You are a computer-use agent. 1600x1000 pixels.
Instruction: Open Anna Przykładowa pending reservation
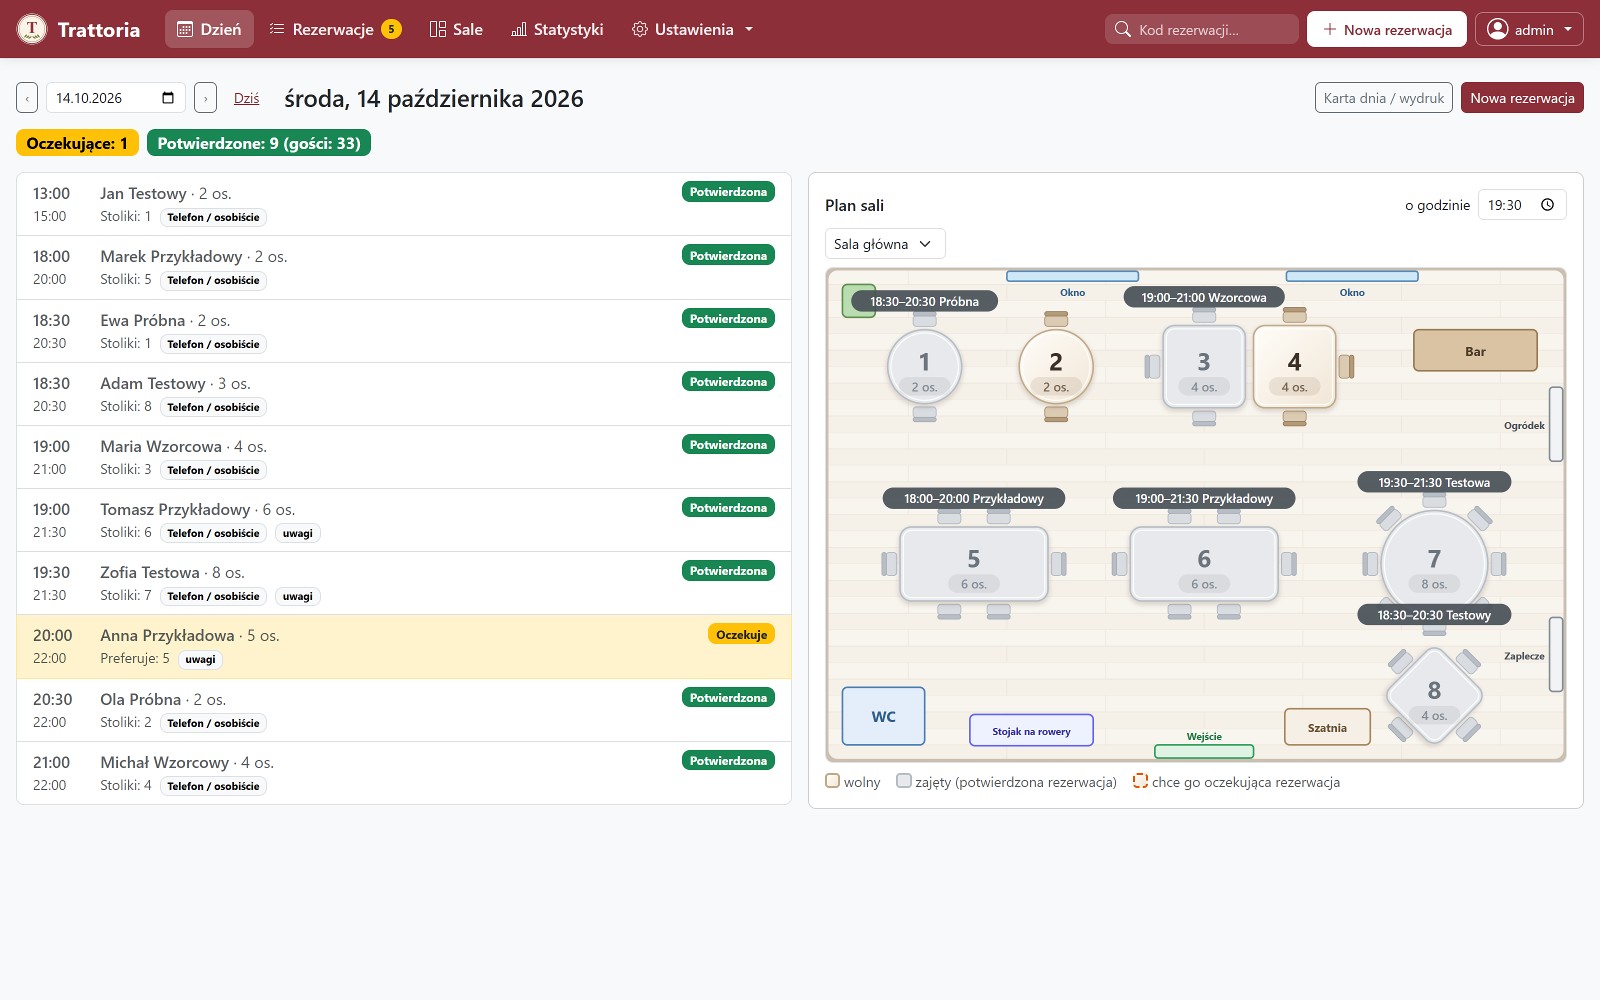404,647
